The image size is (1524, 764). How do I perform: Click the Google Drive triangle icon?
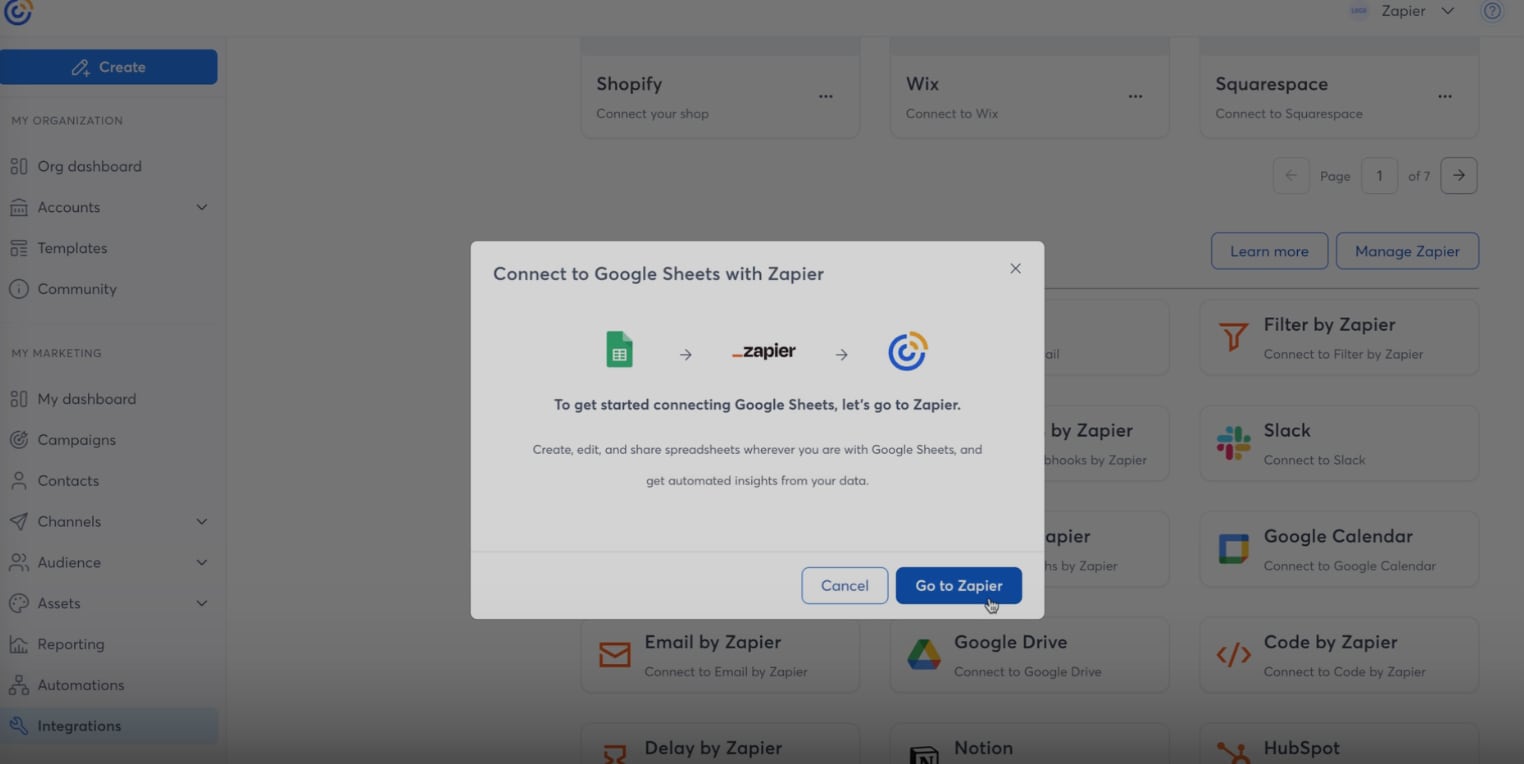point(923,655)
